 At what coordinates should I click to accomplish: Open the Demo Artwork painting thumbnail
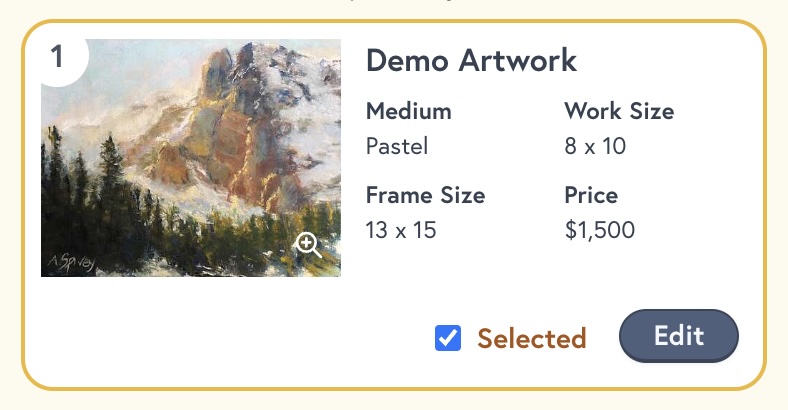click(191, 158)
